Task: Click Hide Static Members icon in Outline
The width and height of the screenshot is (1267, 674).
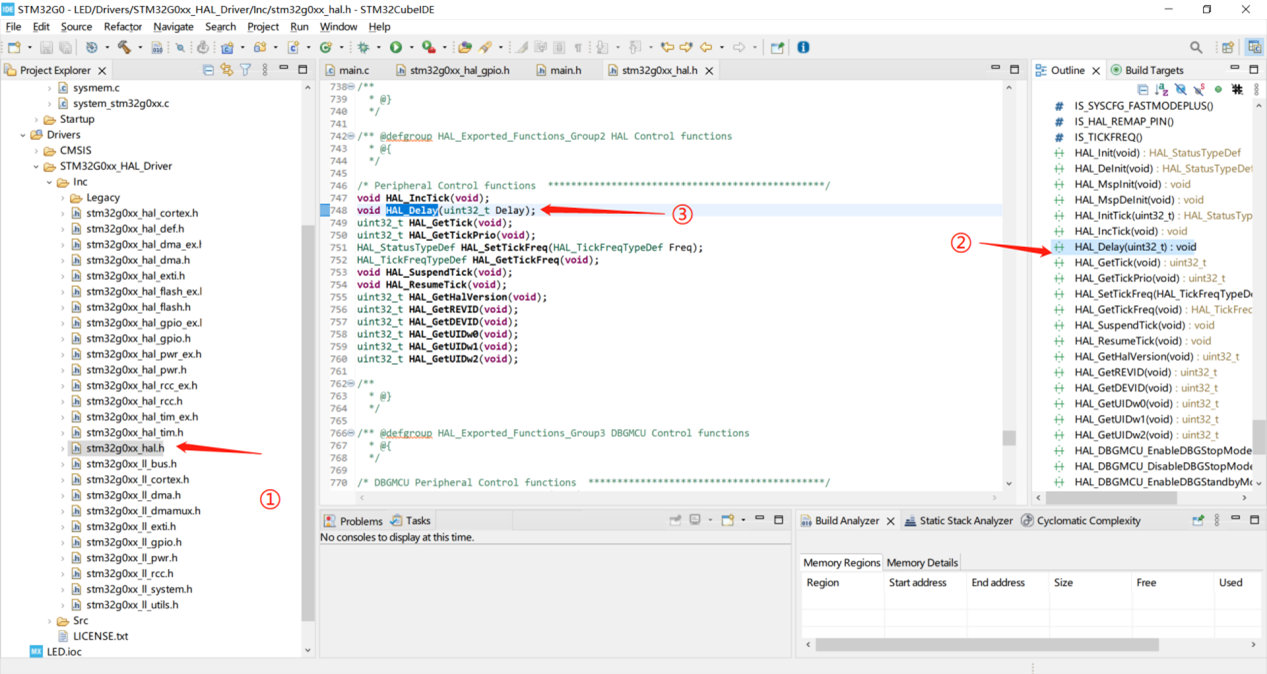Action: point(1200,89)
